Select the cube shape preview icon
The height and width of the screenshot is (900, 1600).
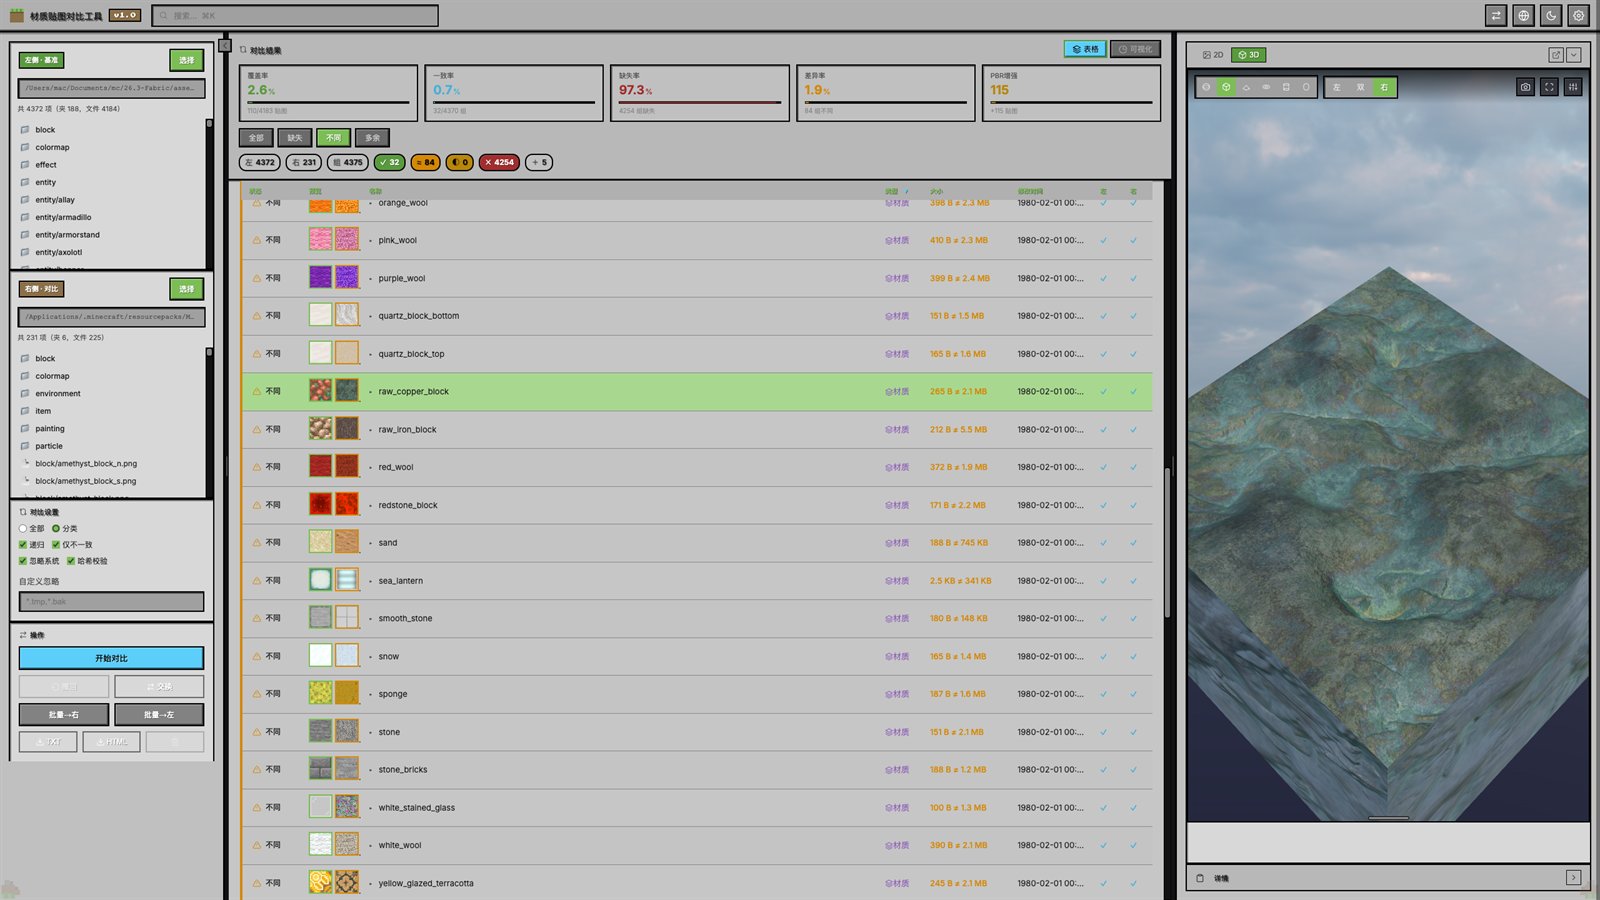1226,87
